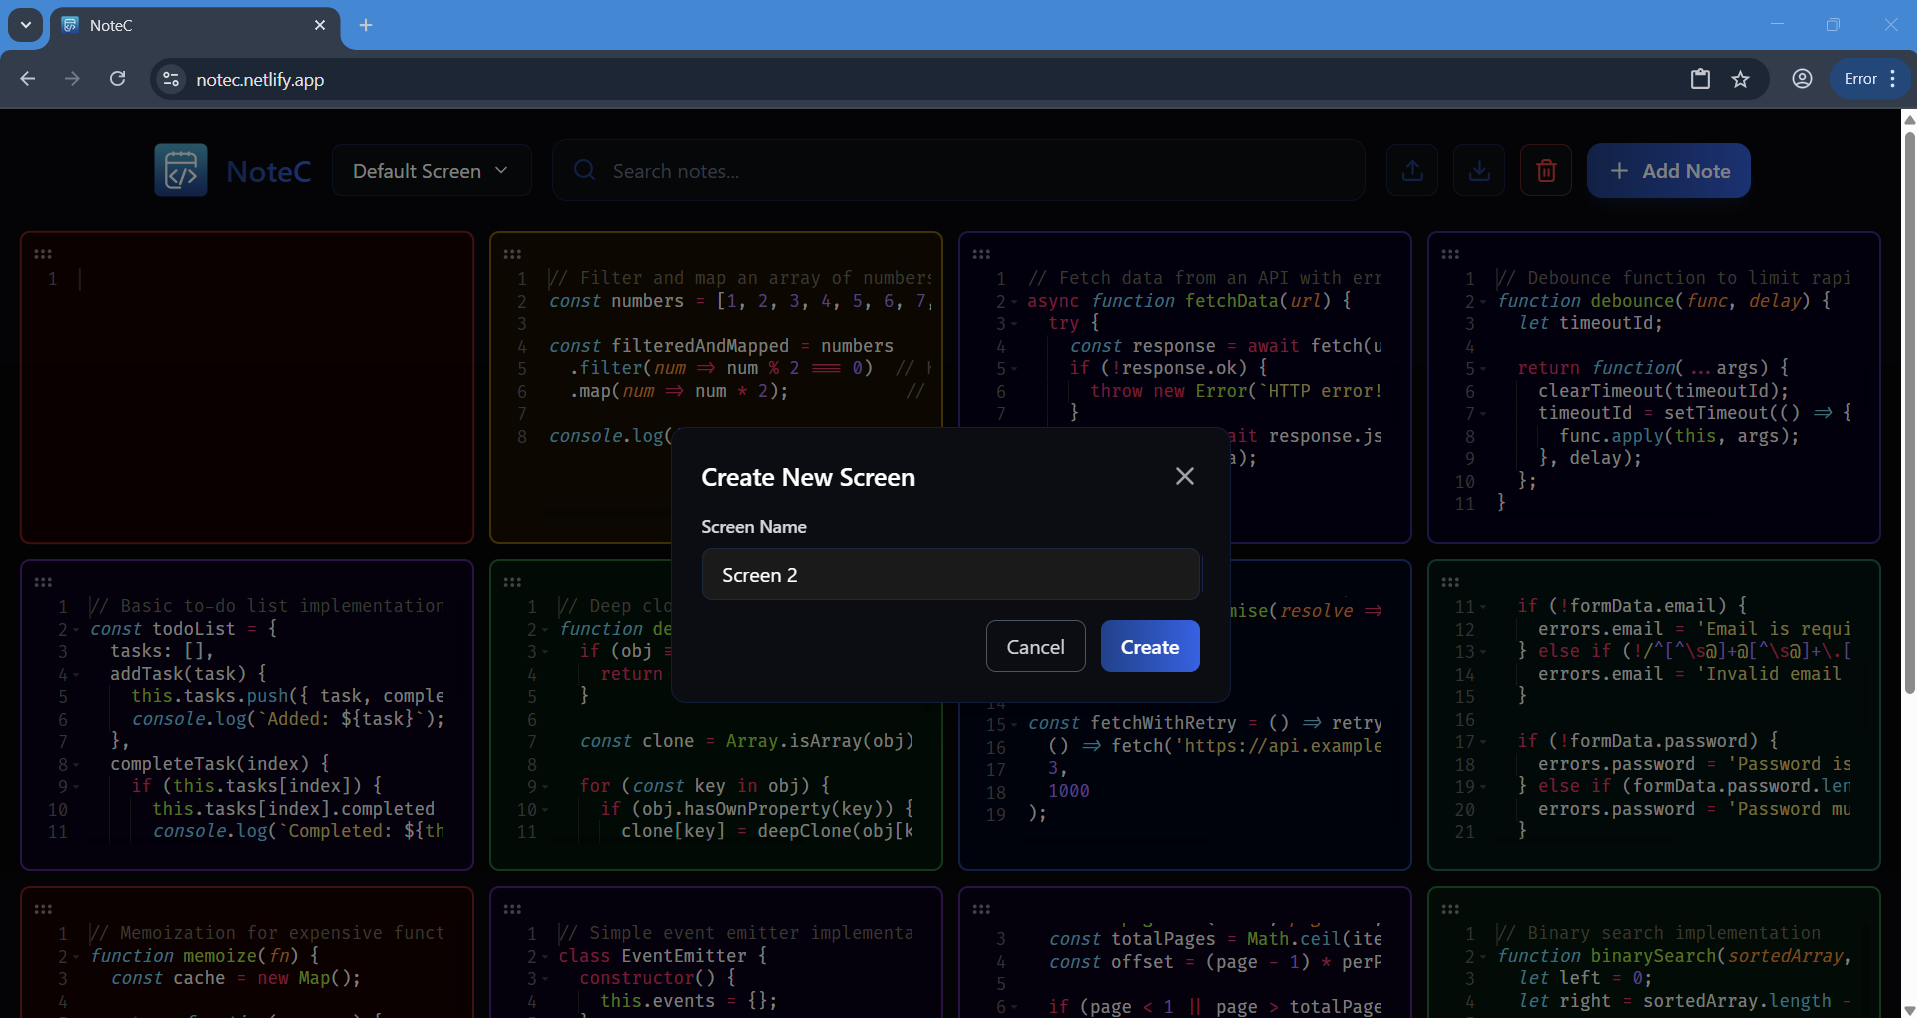Screen dimensions: 1917x1018
Task: Click drag handle of totalPages pagination note
Action: (981, 909)
